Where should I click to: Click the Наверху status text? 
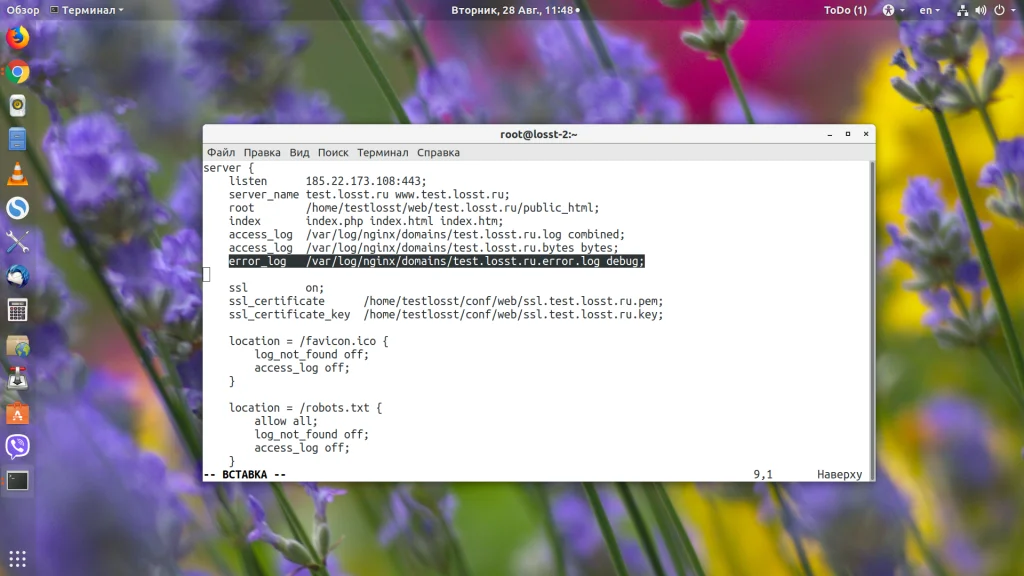[x=839, y=475]
